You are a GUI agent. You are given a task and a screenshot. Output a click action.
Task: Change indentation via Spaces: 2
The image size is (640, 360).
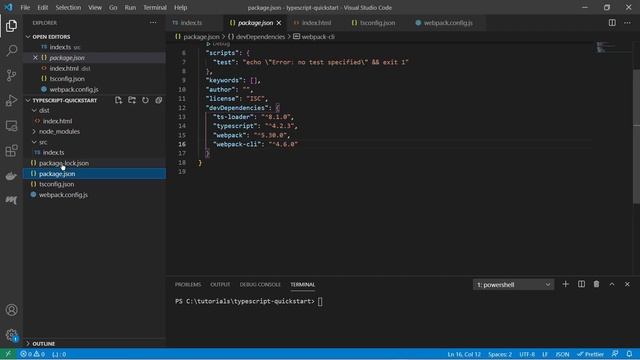[500, 354]
